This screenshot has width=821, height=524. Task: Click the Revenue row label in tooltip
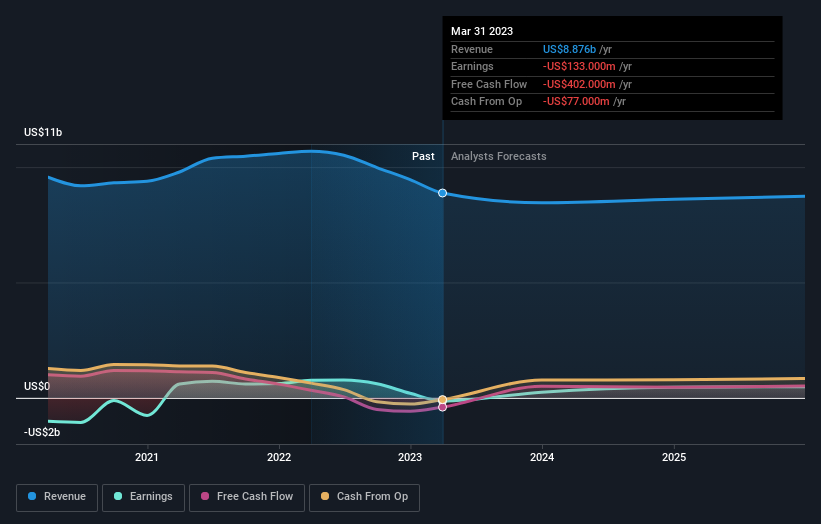(x=472, y=49)
